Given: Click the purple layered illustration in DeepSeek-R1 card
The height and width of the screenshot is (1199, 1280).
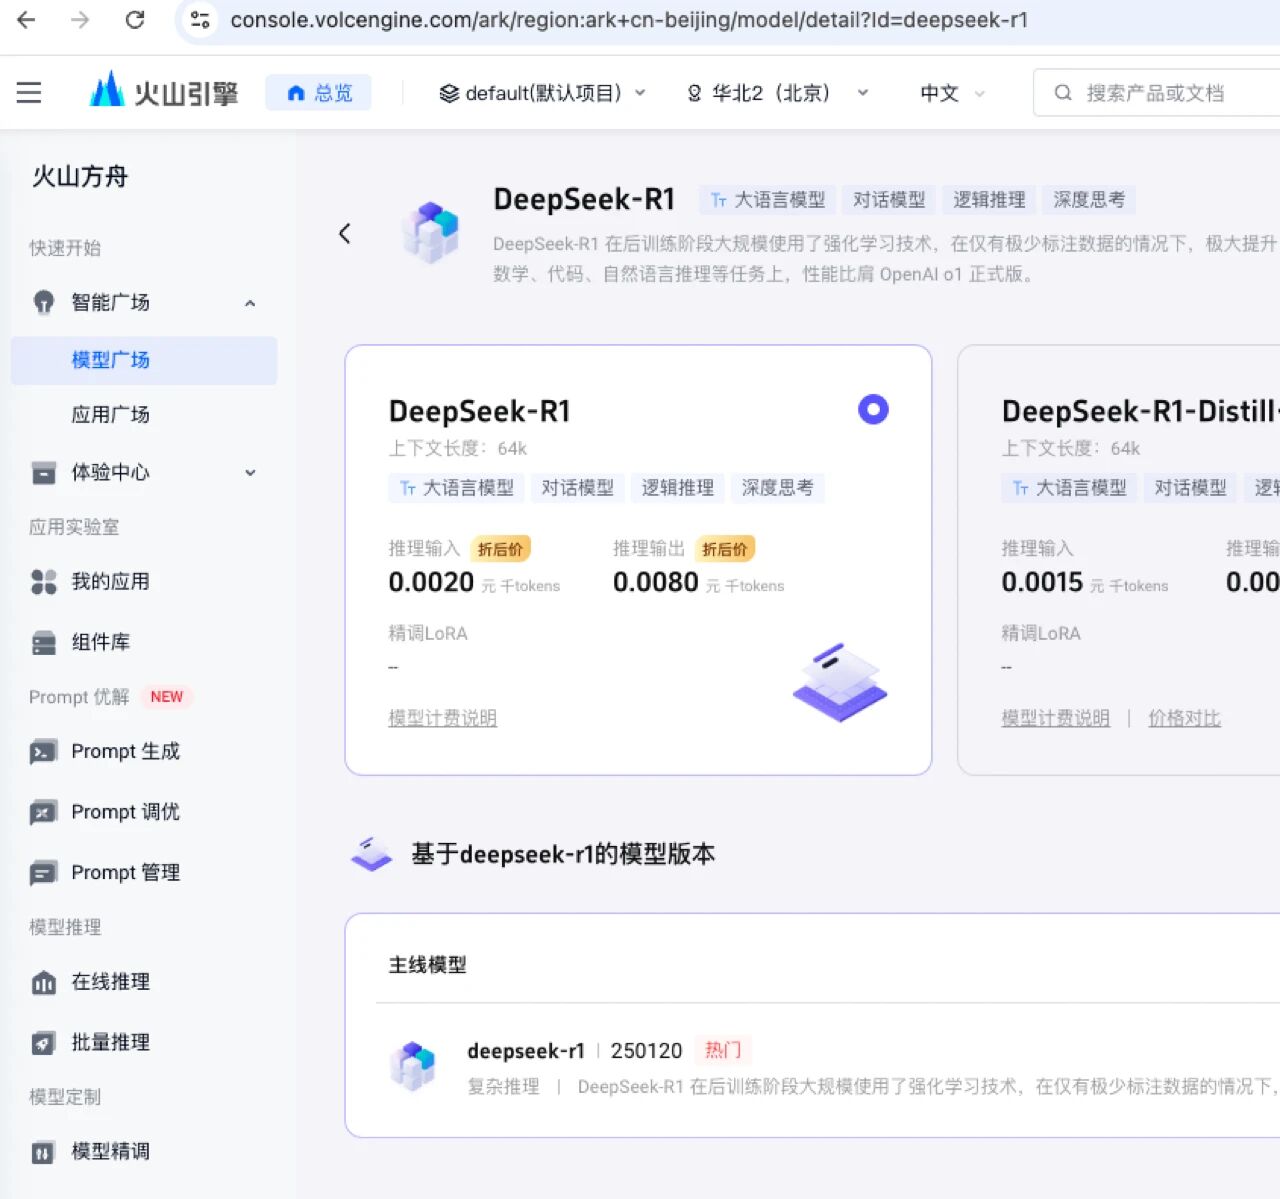Looking at the screenshot, I should tap(840, 682).
